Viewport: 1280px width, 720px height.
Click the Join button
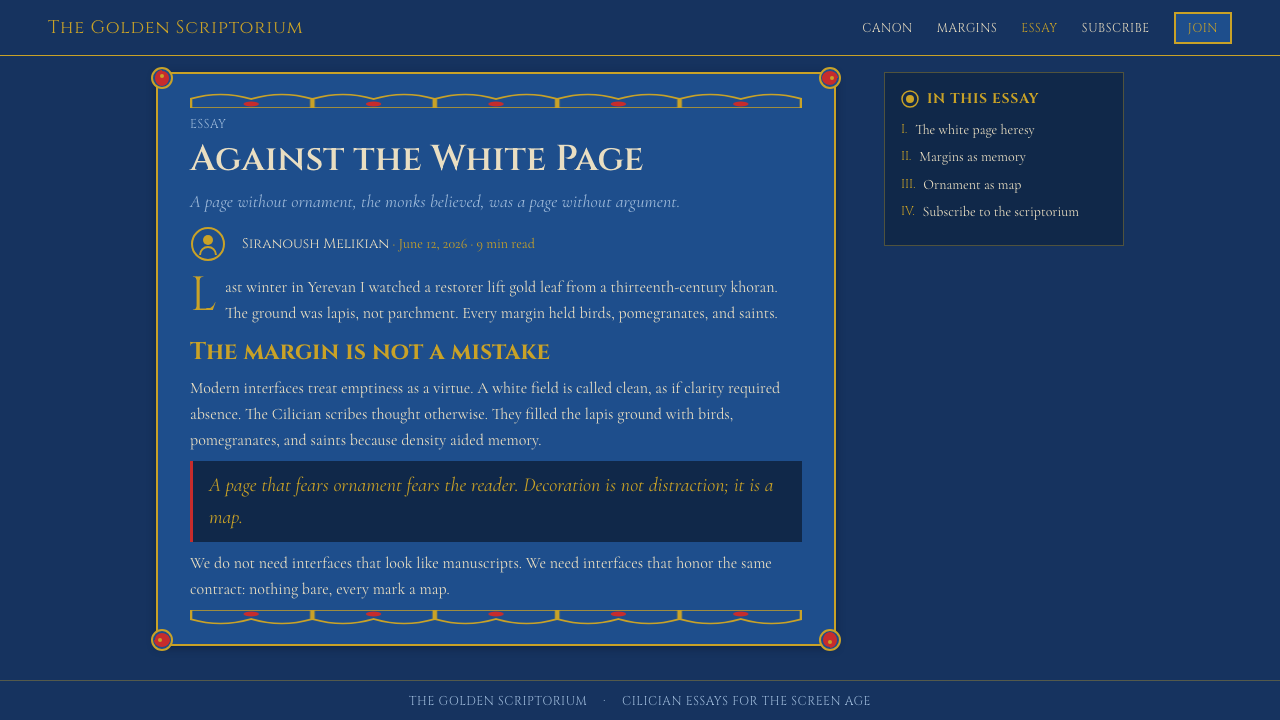pos(1202,28)
